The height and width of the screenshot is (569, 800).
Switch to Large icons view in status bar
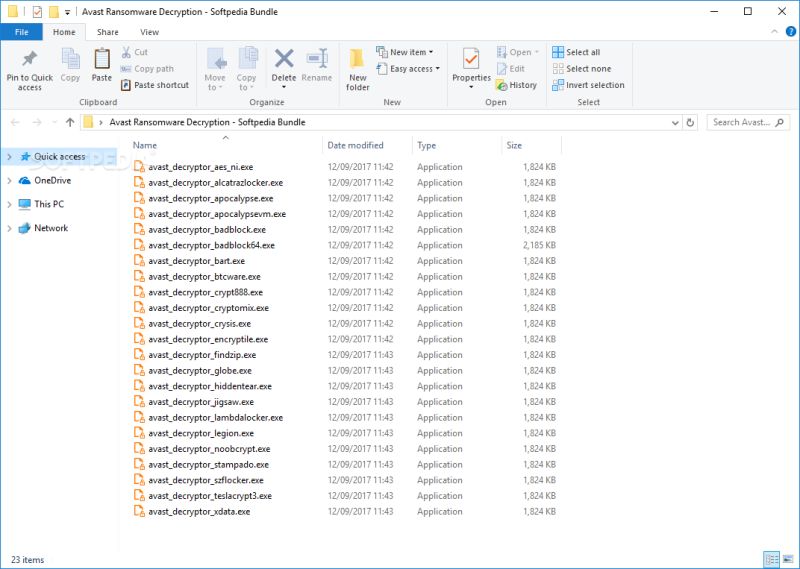point(788,559)
